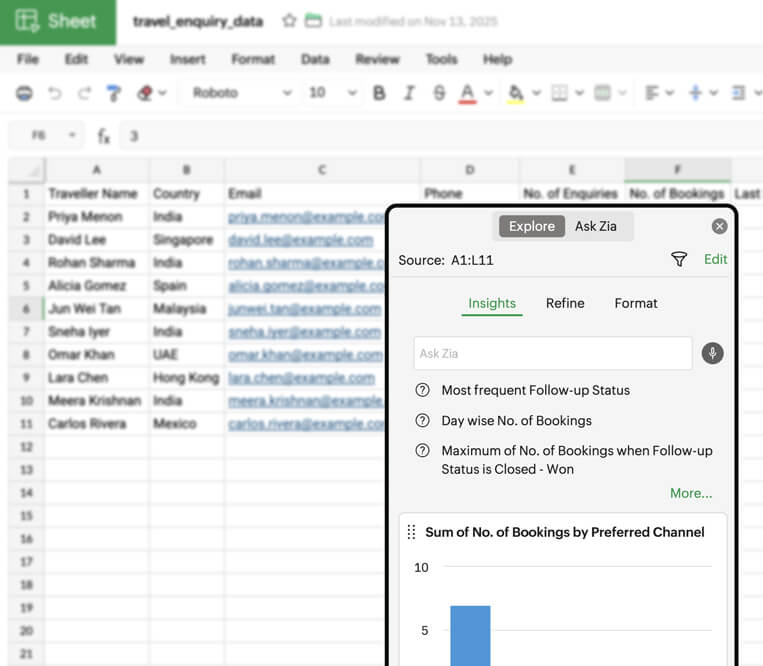This screenshot has height=666, width=763.
Task: Open the Help menu
Action: [497, 59]
